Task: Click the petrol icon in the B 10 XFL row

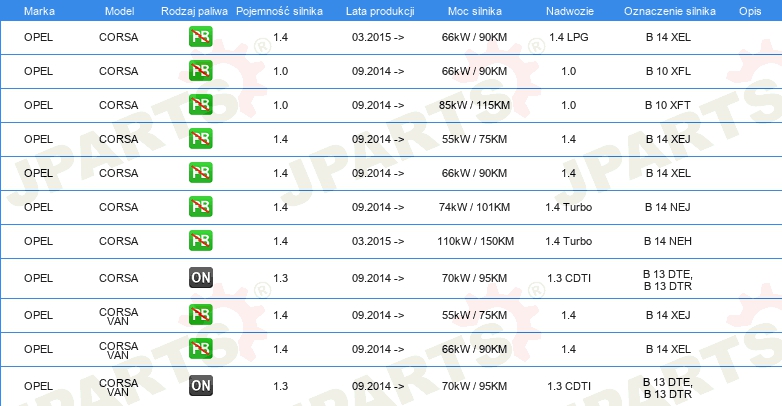Action: [x=200, y=71]
